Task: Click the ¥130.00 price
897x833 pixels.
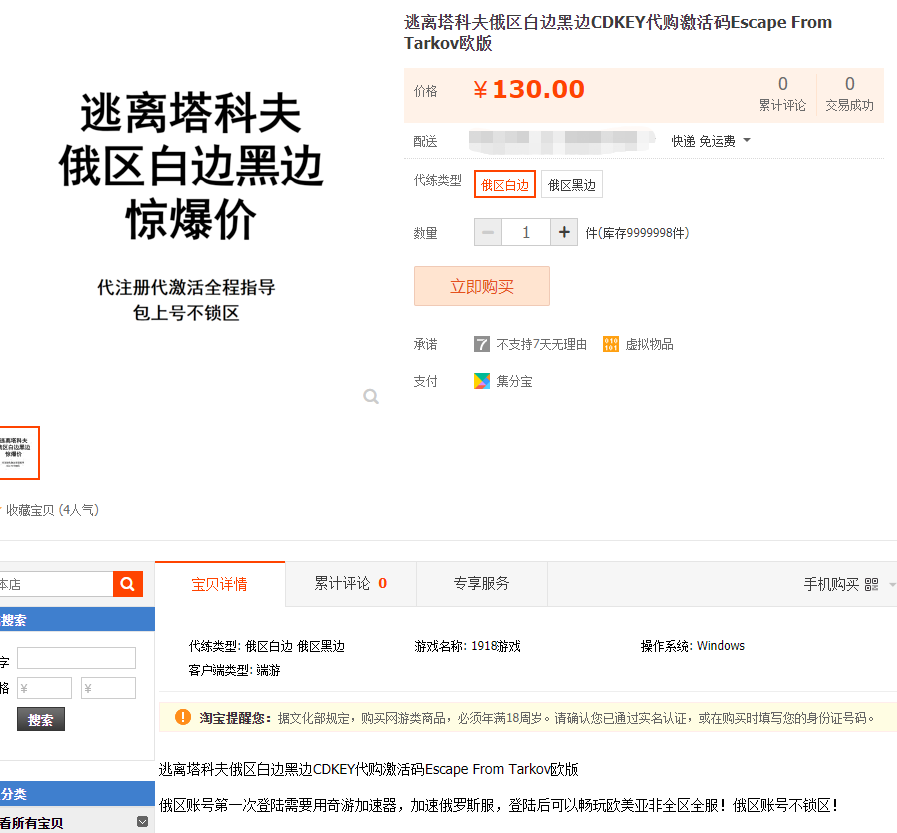Action: (x=529, y=89)
